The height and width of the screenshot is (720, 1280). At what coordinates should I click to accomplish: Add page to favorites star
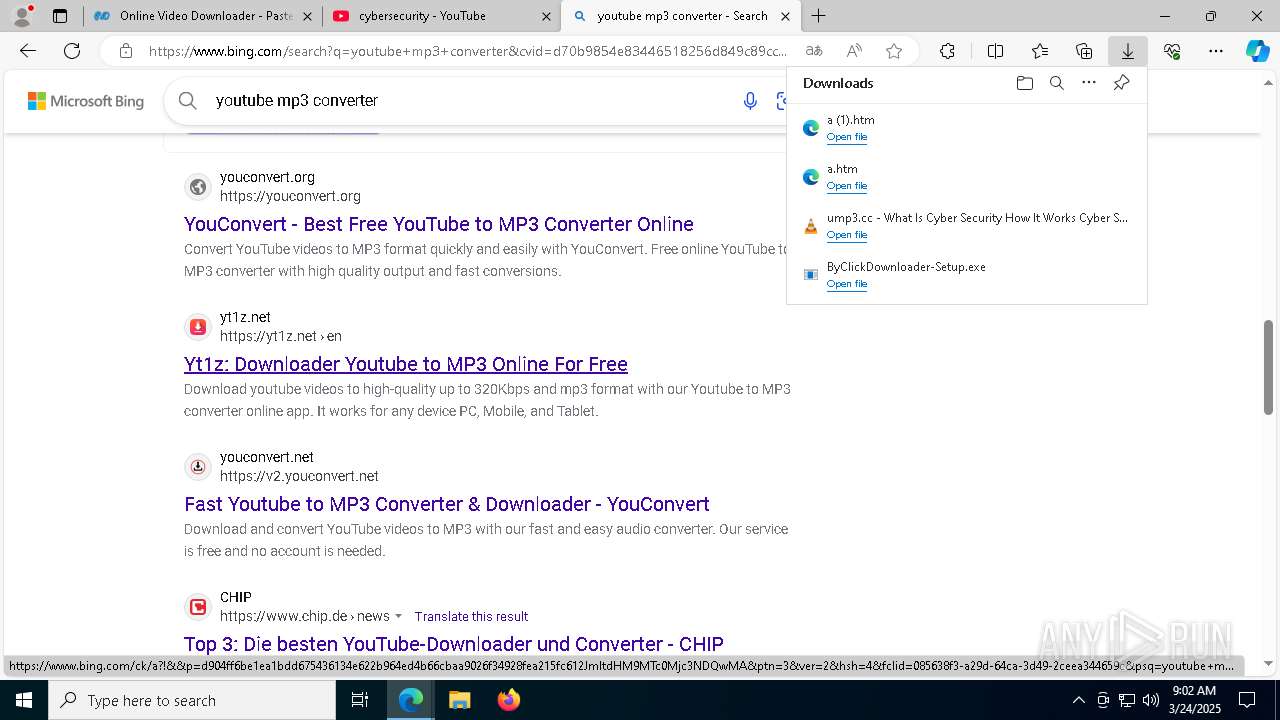click(x=894, y=51)
